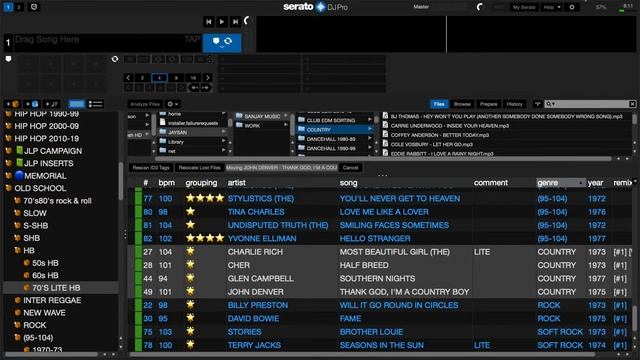Expand the COUNTRY folder arrow
Screen dimensions: 640x360
coord(369,129)
